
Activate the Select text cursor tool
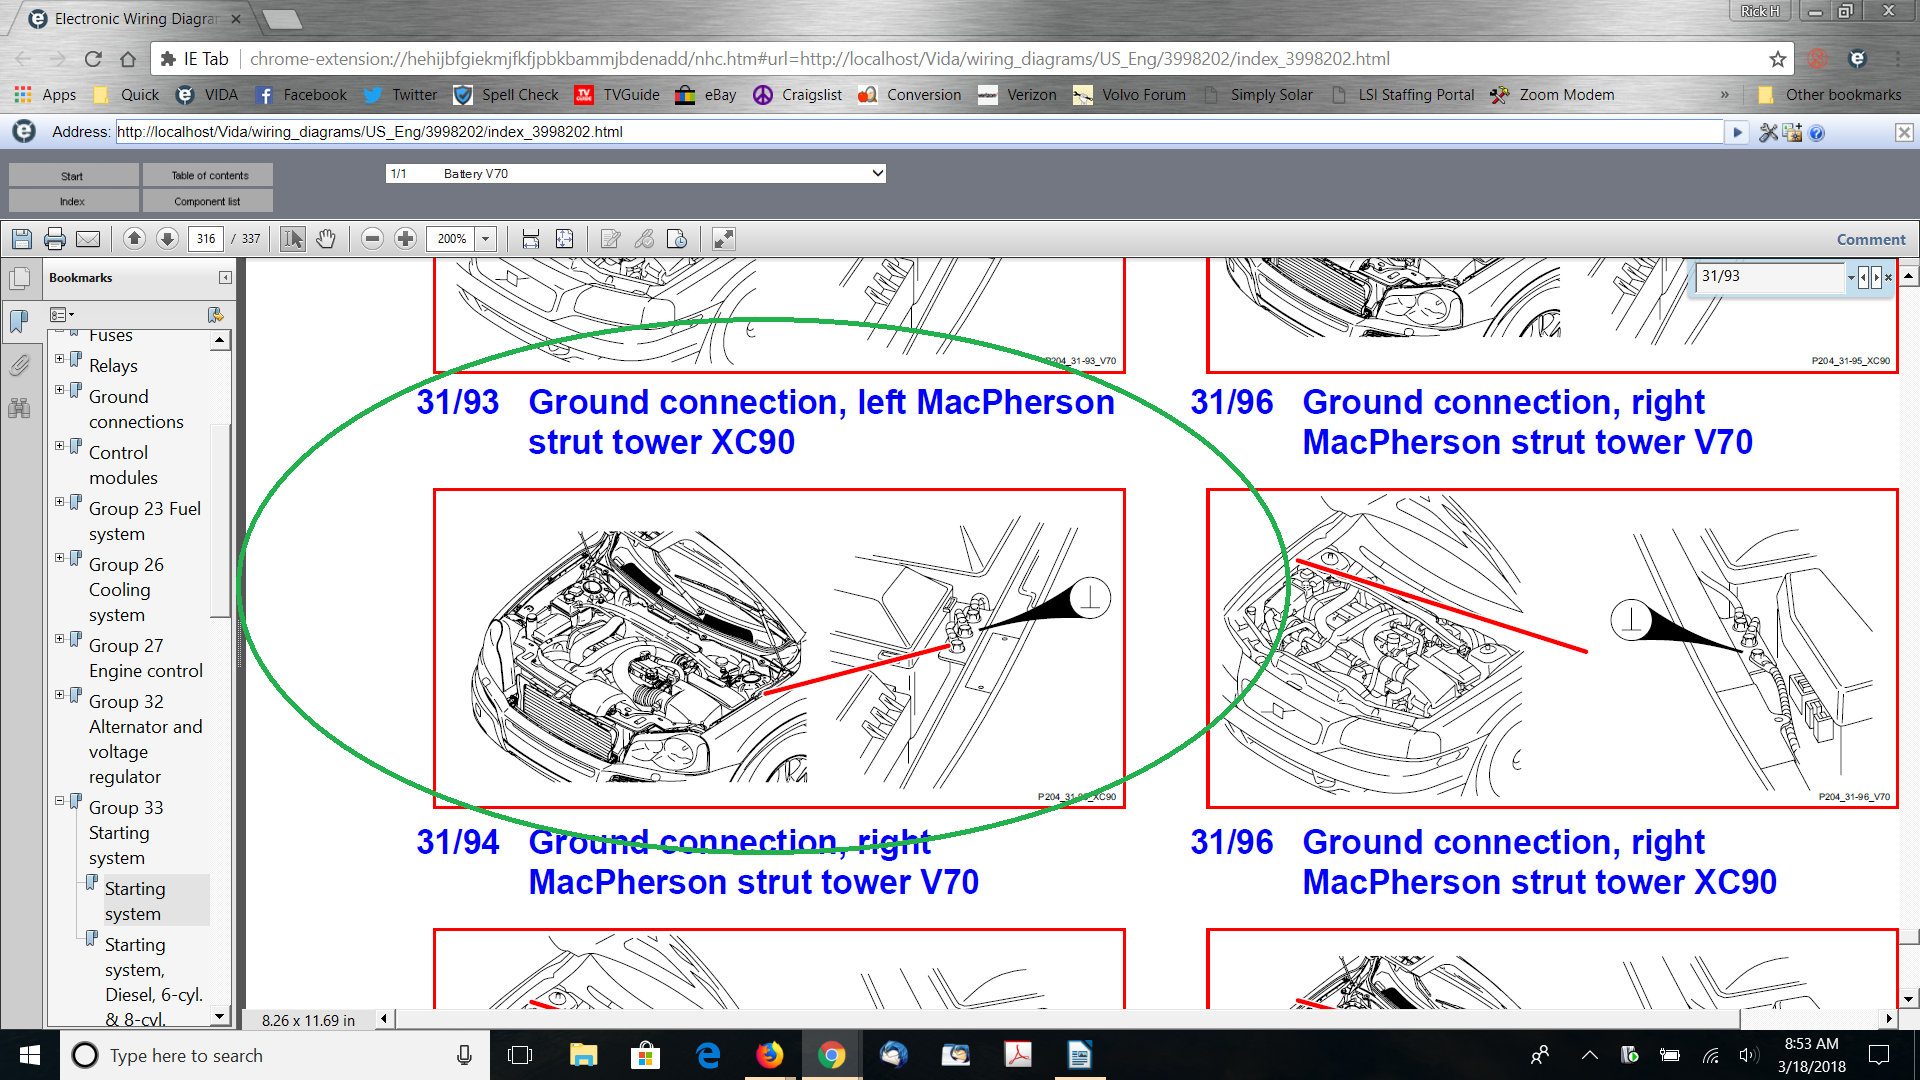[292, 239]
